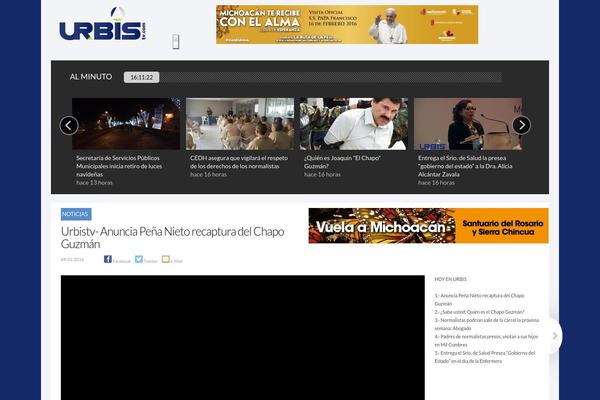Open CEDH asegura que vigilará headline
This screenshot has height=400, width=600.
pos(239,162)
